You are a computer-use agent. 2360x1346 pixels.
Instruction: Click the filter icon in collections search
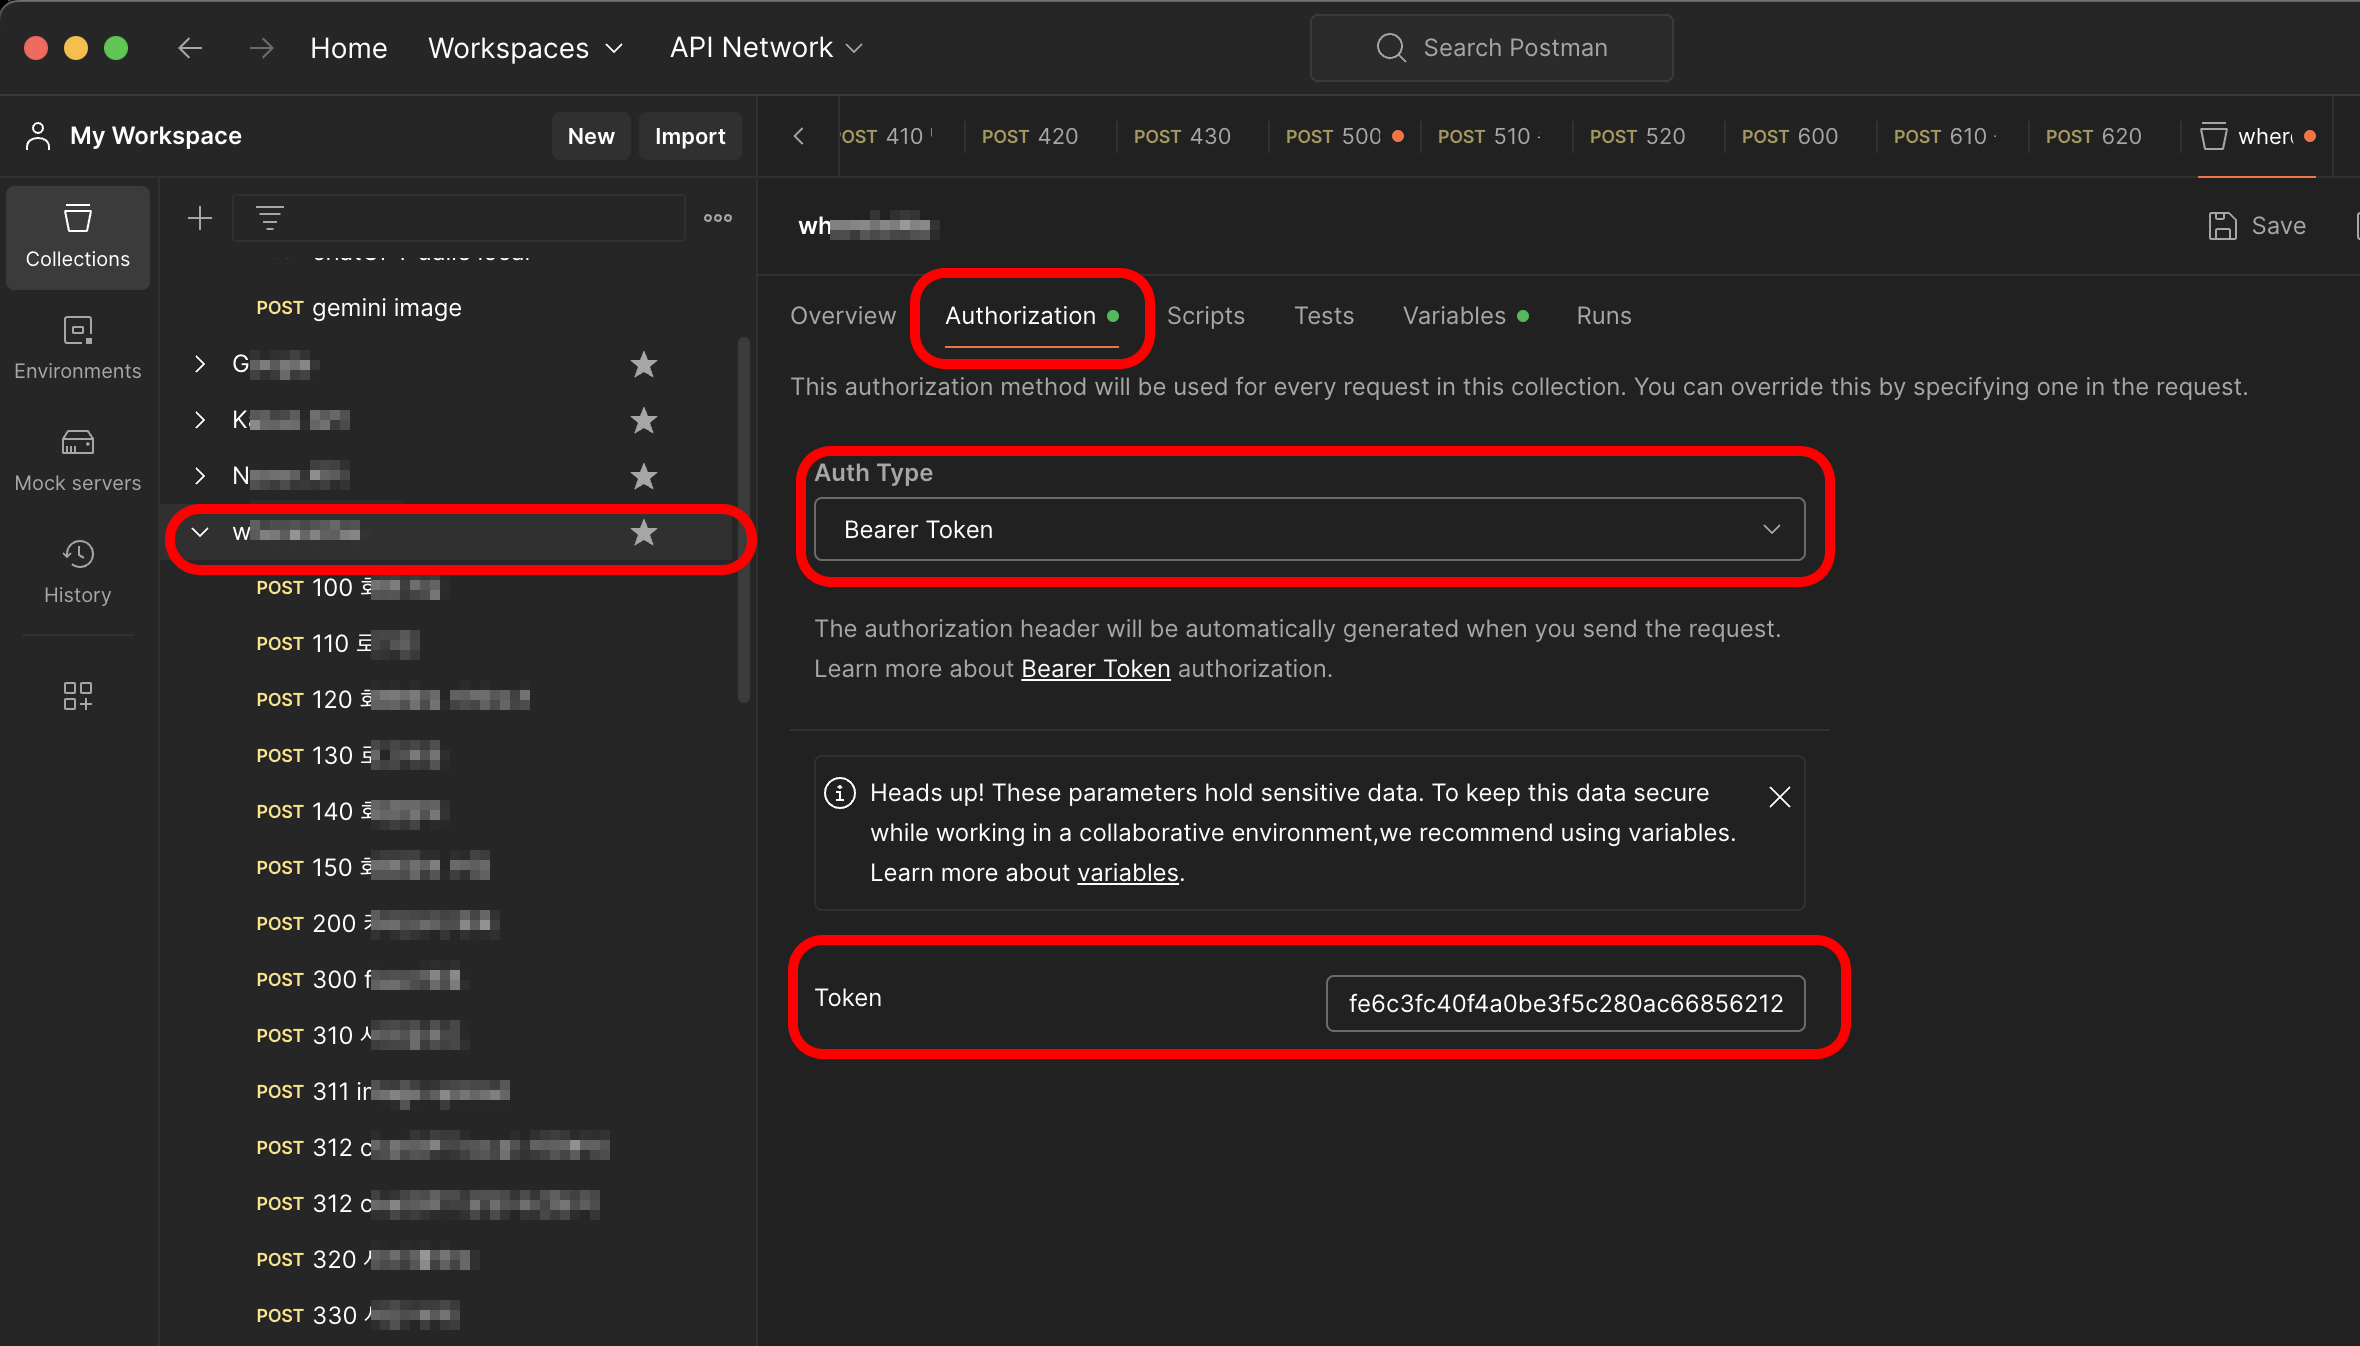(269, 218)
